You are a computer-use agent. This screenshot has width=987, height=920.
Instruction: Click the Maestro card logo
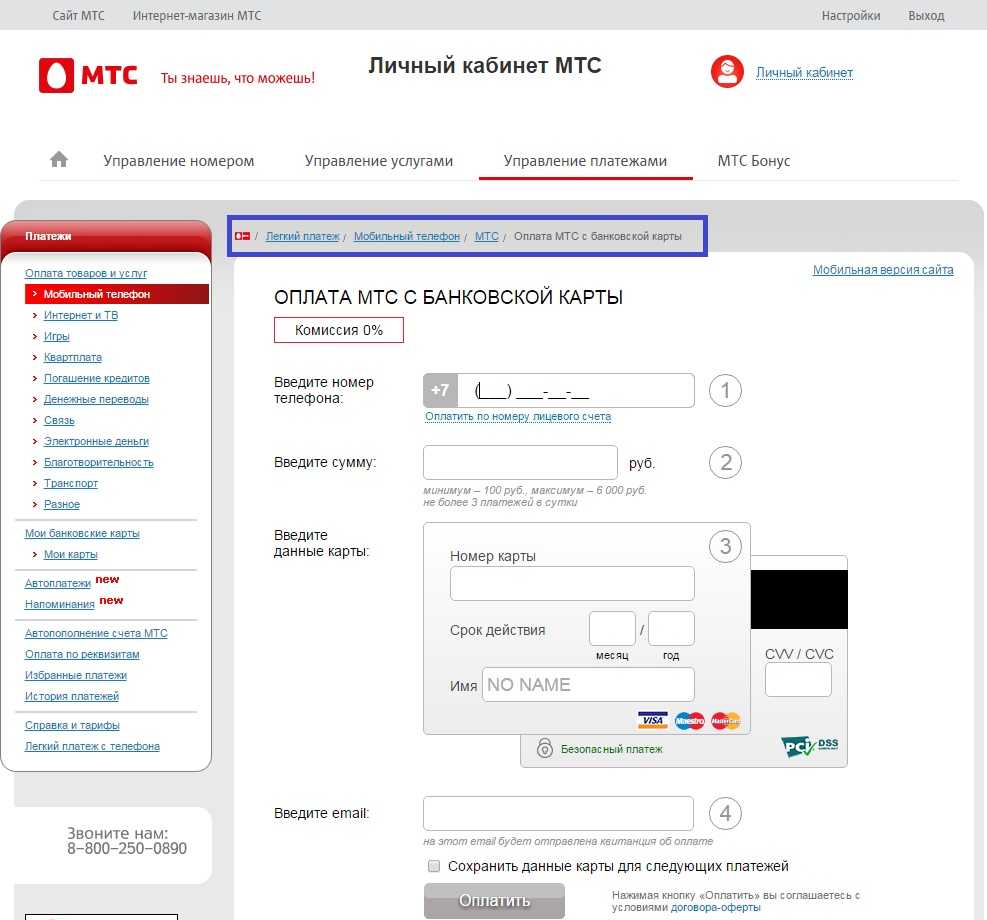[689, 721]
